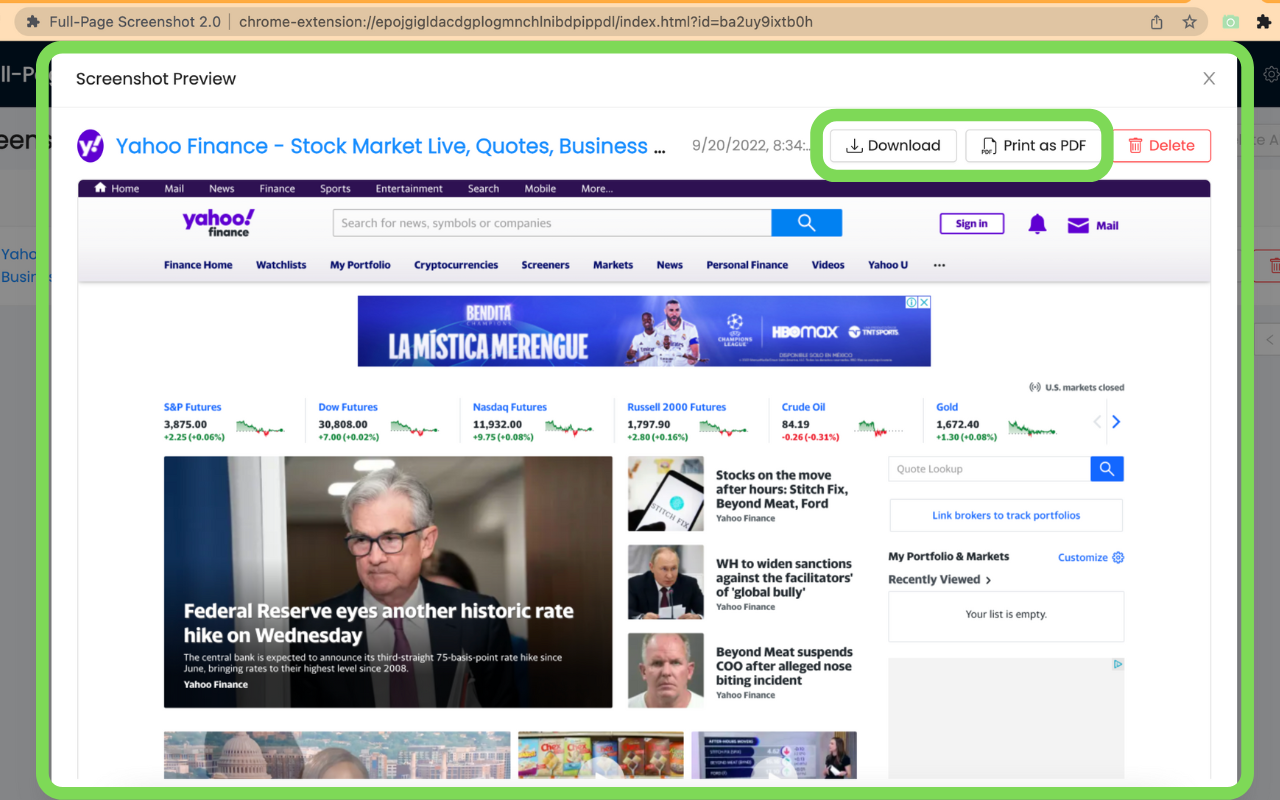Image resolution: width=1280 pixels, height=800 pixels.
Task: Open Russell 2000 Futures quote
Action: 676,407
